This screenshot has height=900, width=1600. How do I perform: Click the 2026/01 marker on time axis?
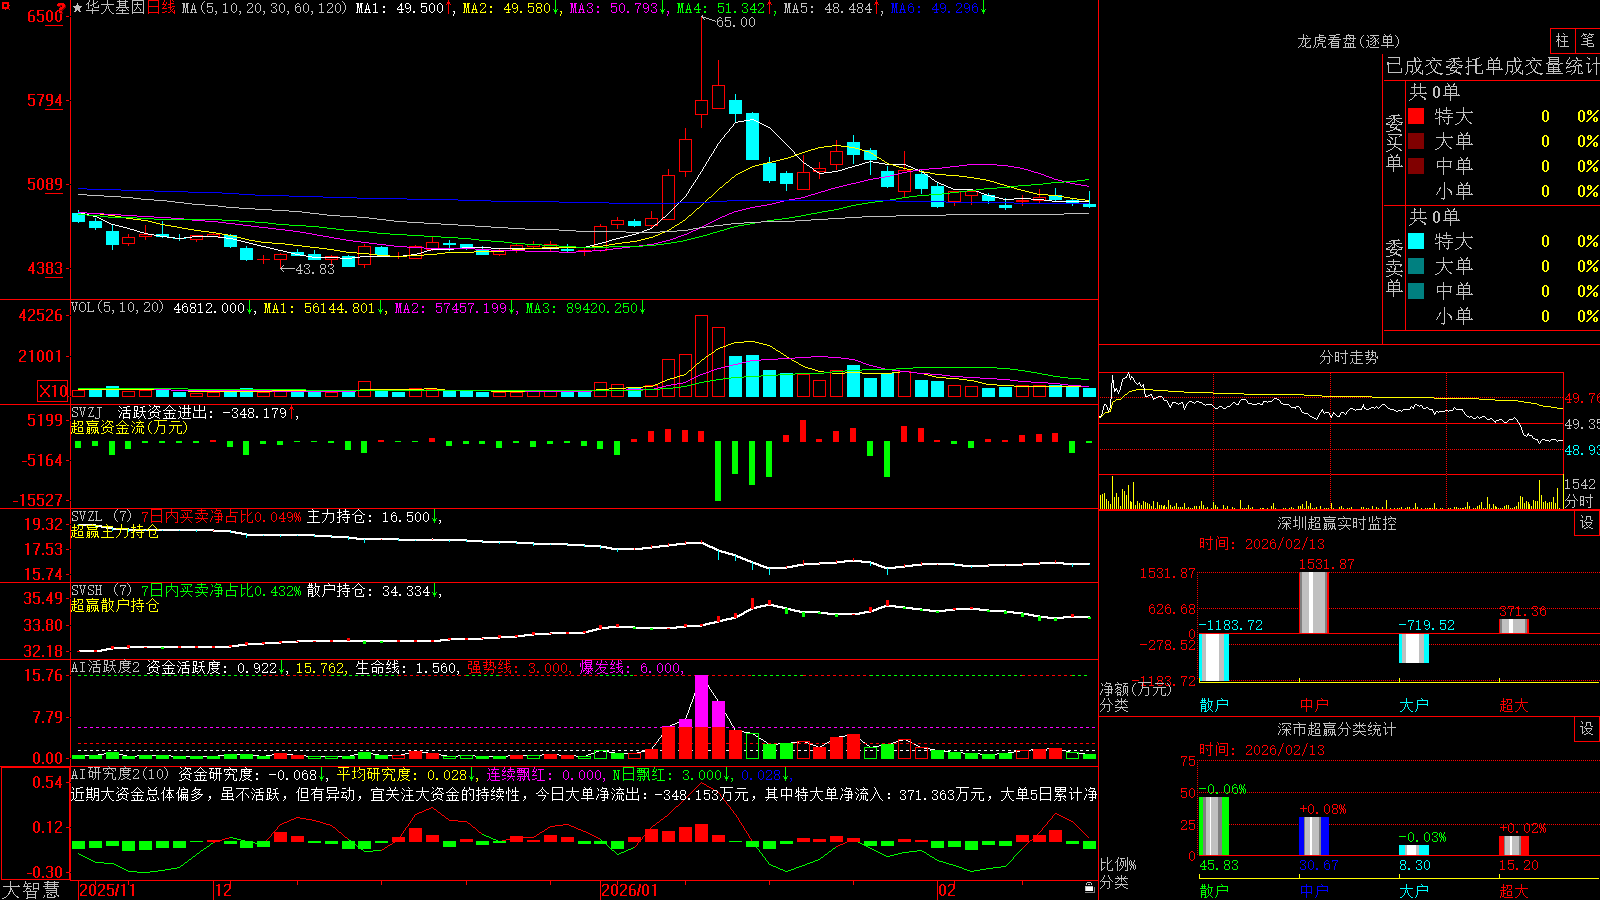630,890
